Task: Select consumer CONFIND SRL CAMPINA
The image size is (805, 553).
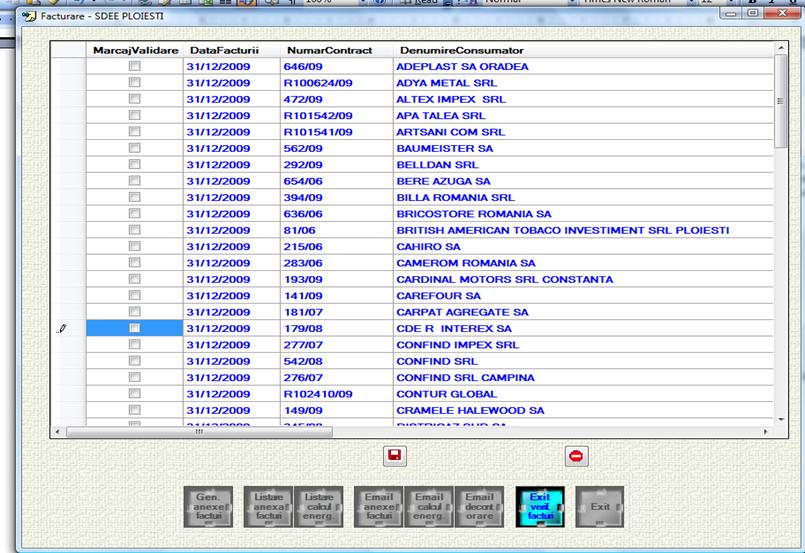Action: click(x=465, y=377)
